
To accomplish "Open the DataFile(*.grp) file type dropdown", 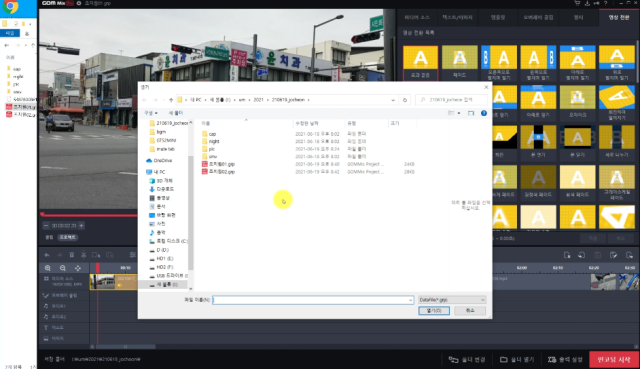I will point(452,300).
